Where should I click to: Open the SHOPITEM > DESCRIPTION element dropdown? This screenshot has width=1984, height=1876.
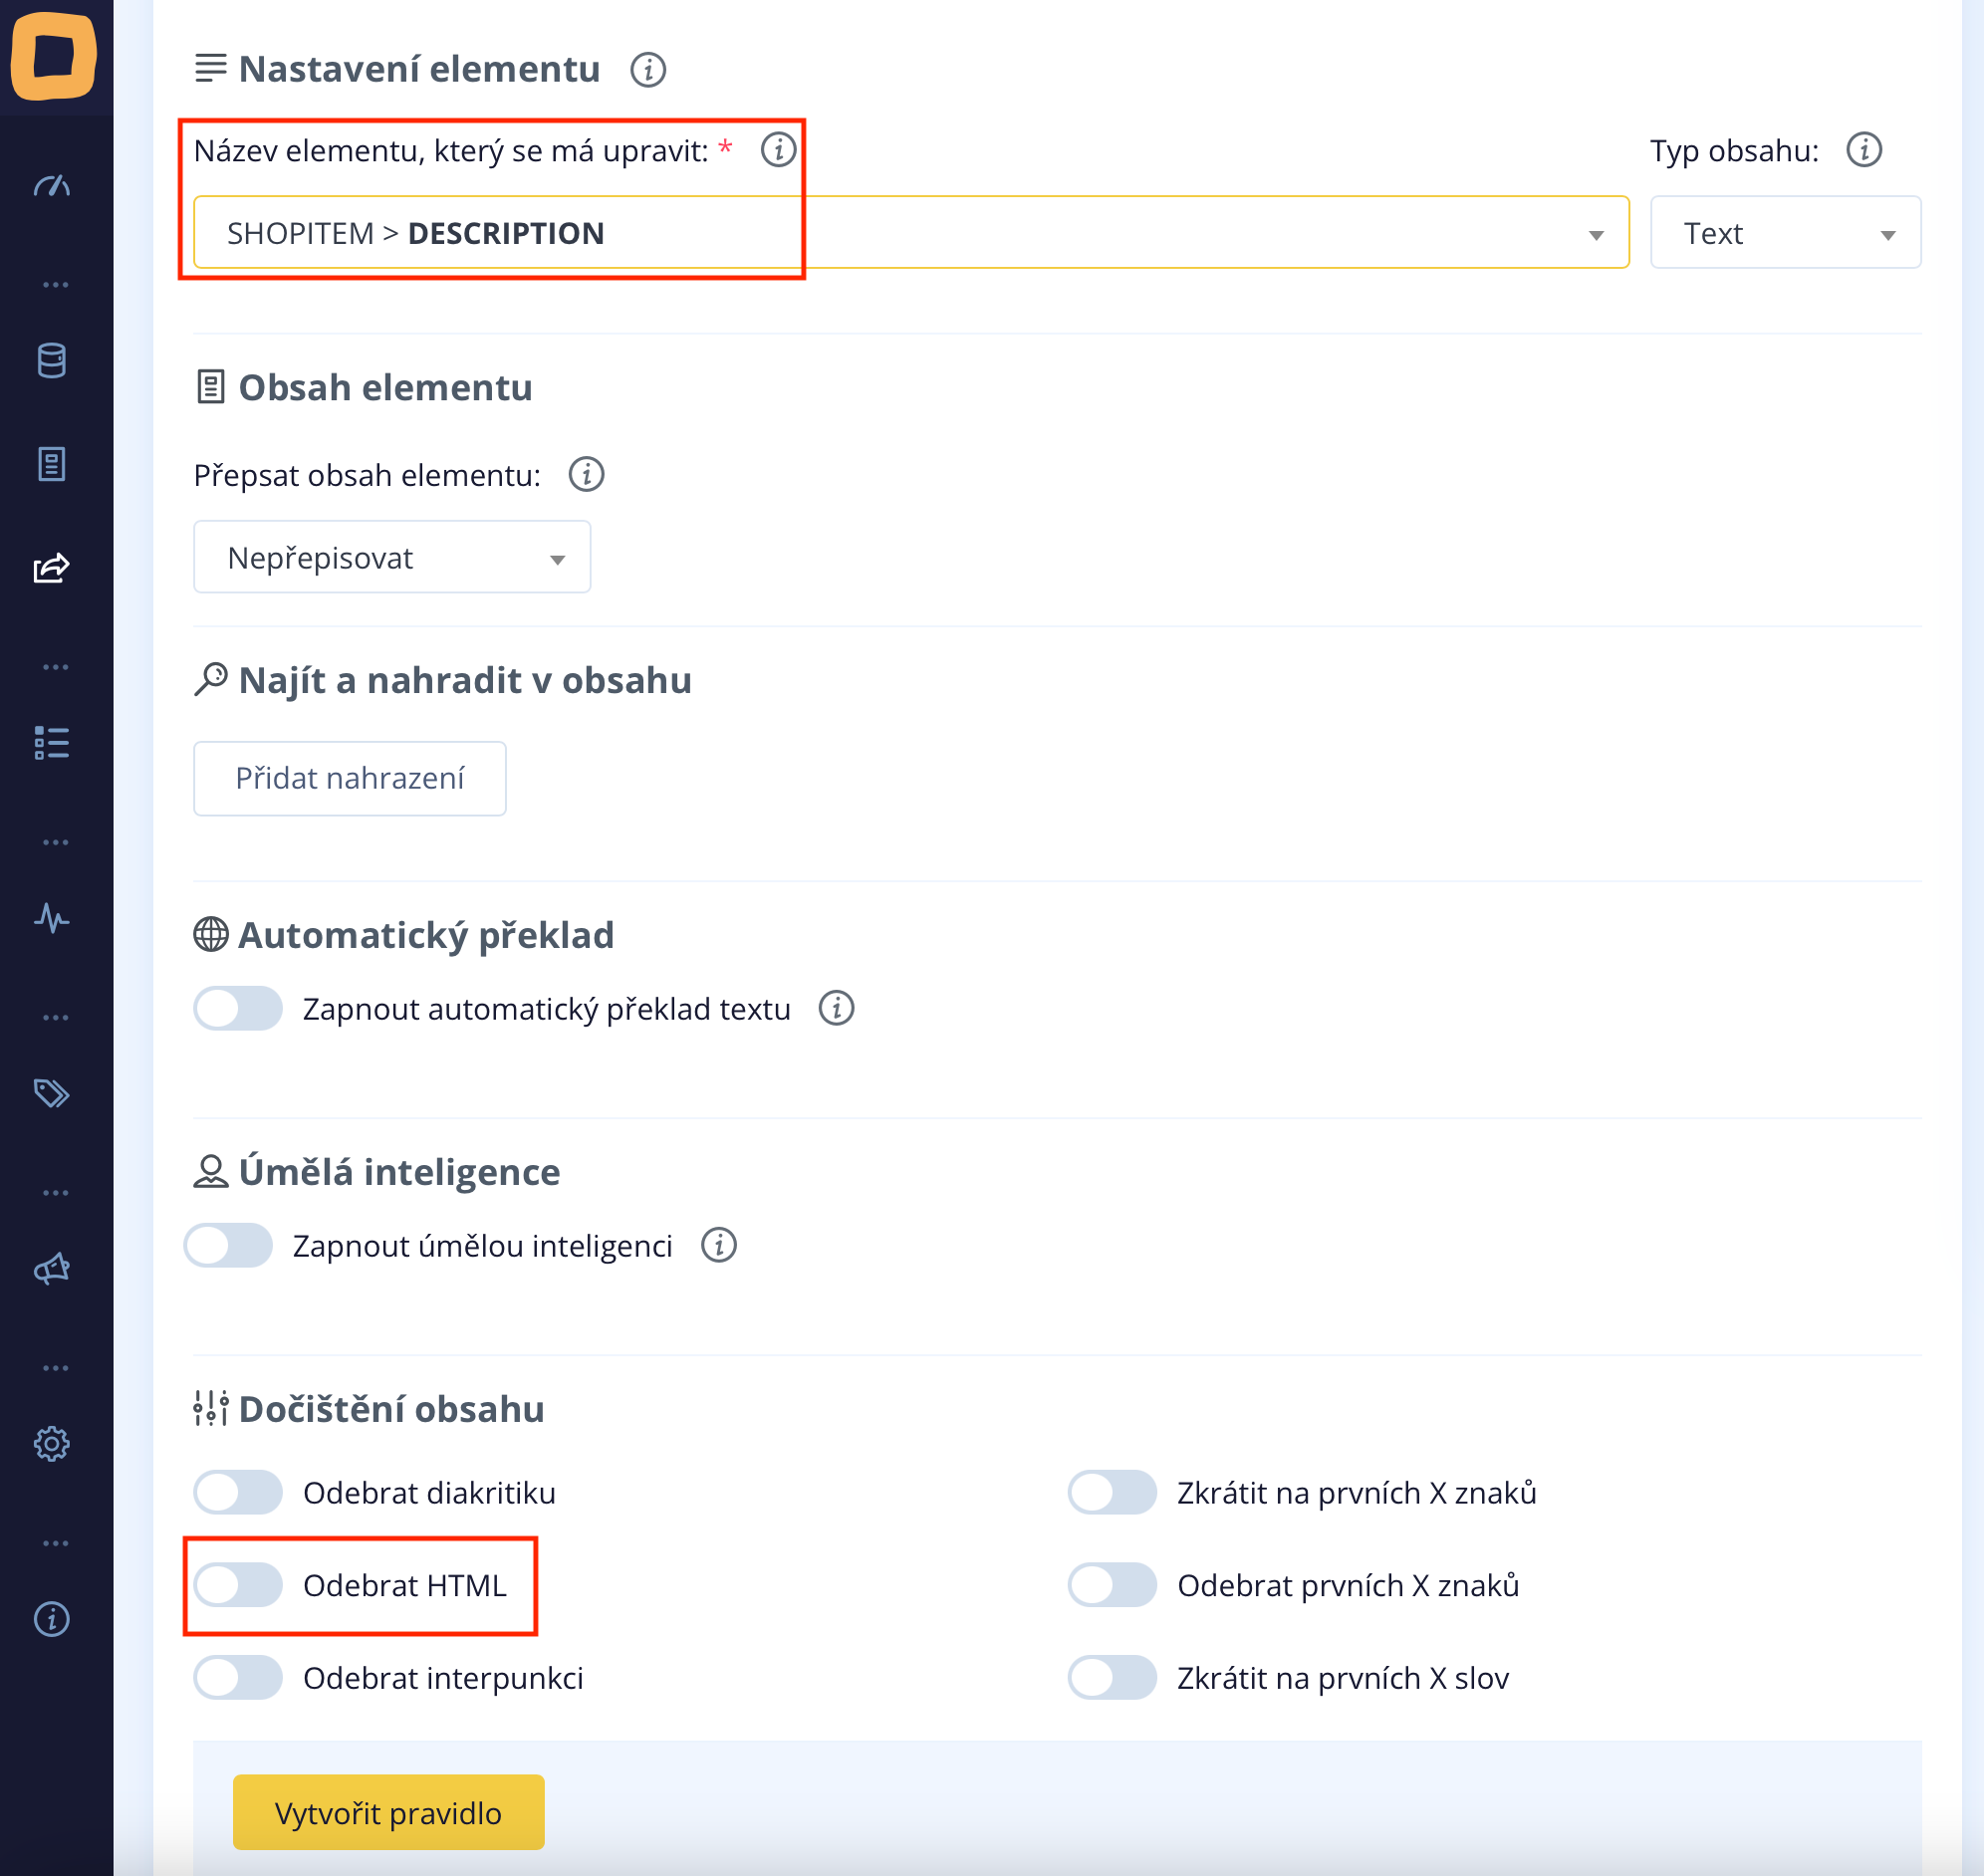coord(910,233)
